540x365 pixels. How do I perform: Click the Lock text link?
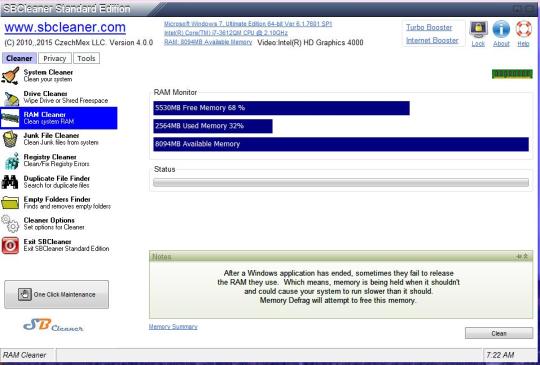[478, 44]
